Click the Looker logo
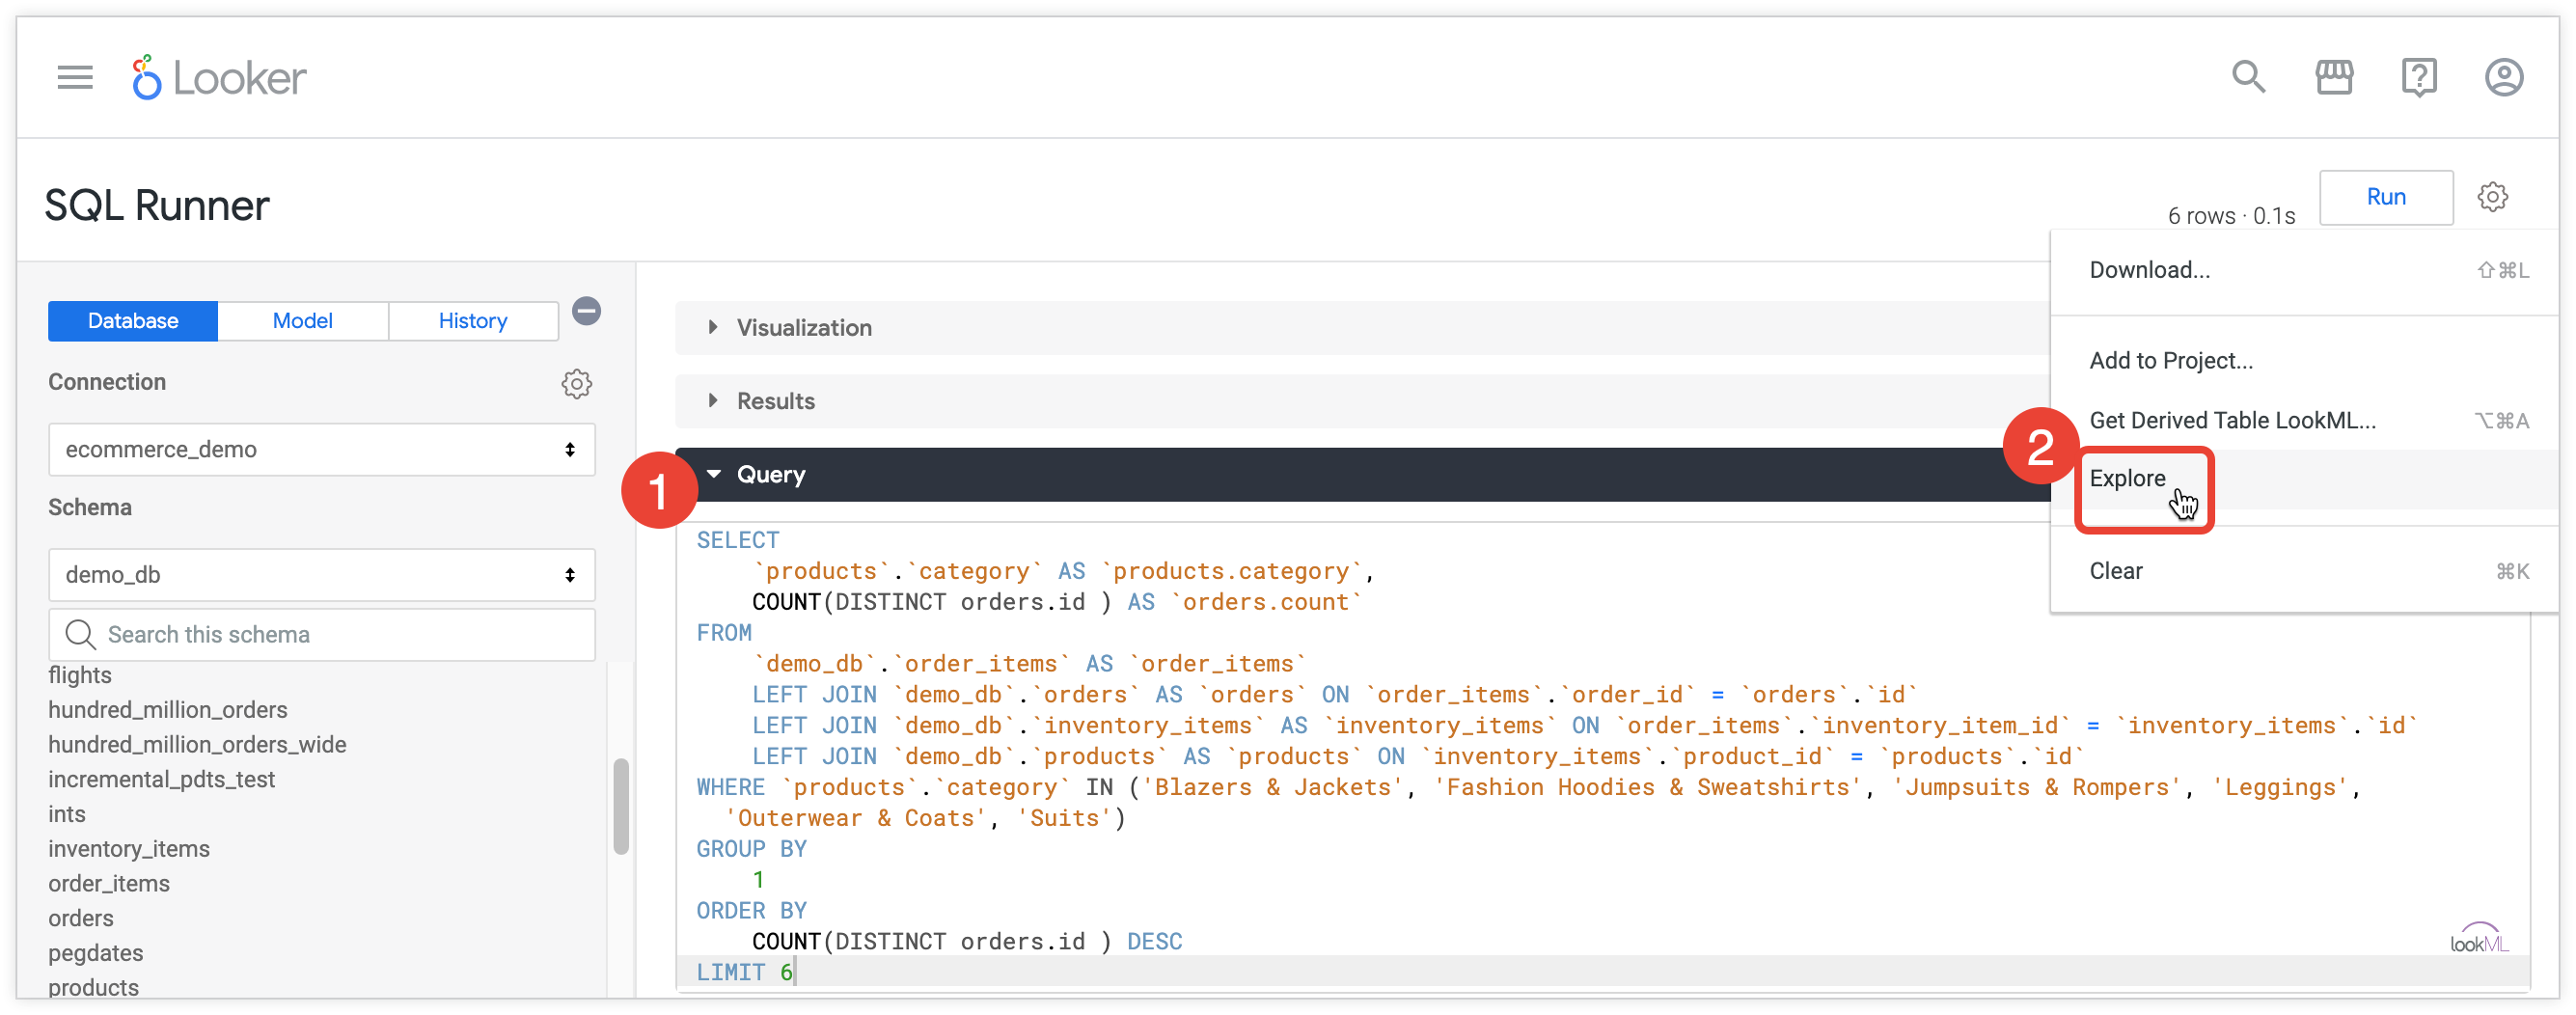Image resolution: width=2576 pixels, height=1015 pixels. click(219, 77)
